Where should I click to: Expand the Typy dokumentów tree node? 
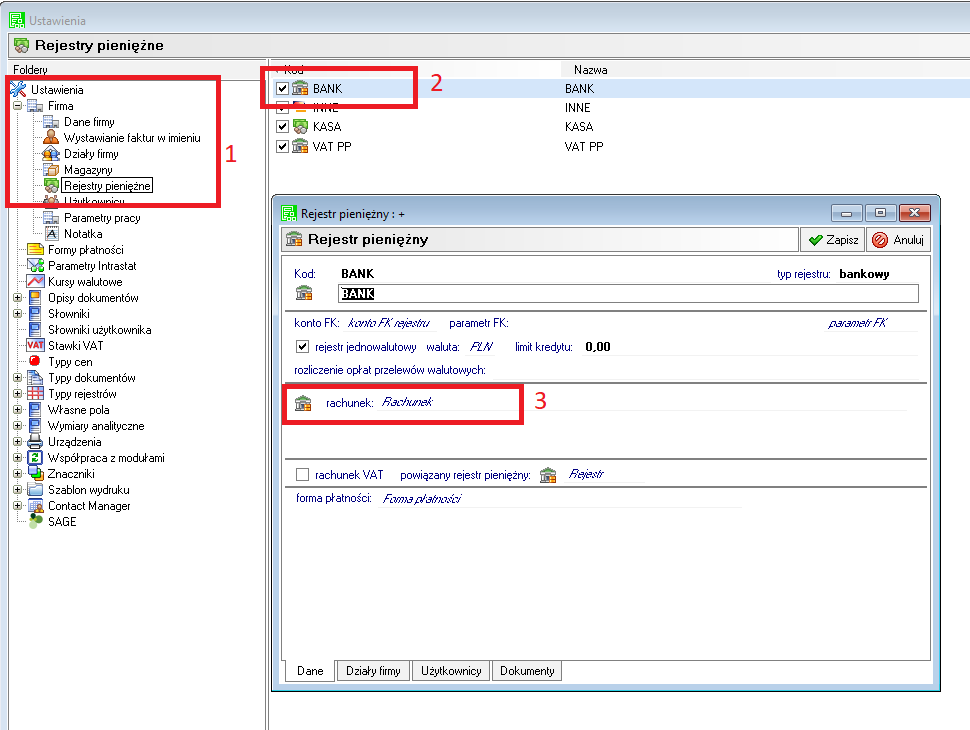(x=17, y=378)
